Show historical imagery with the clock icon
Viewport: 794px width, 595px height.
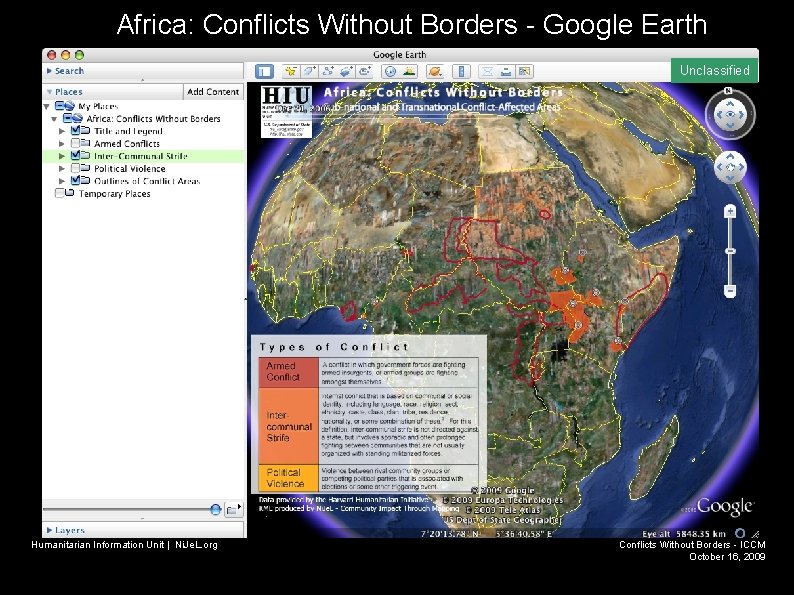pyautogui.click(x=390, y=71)
